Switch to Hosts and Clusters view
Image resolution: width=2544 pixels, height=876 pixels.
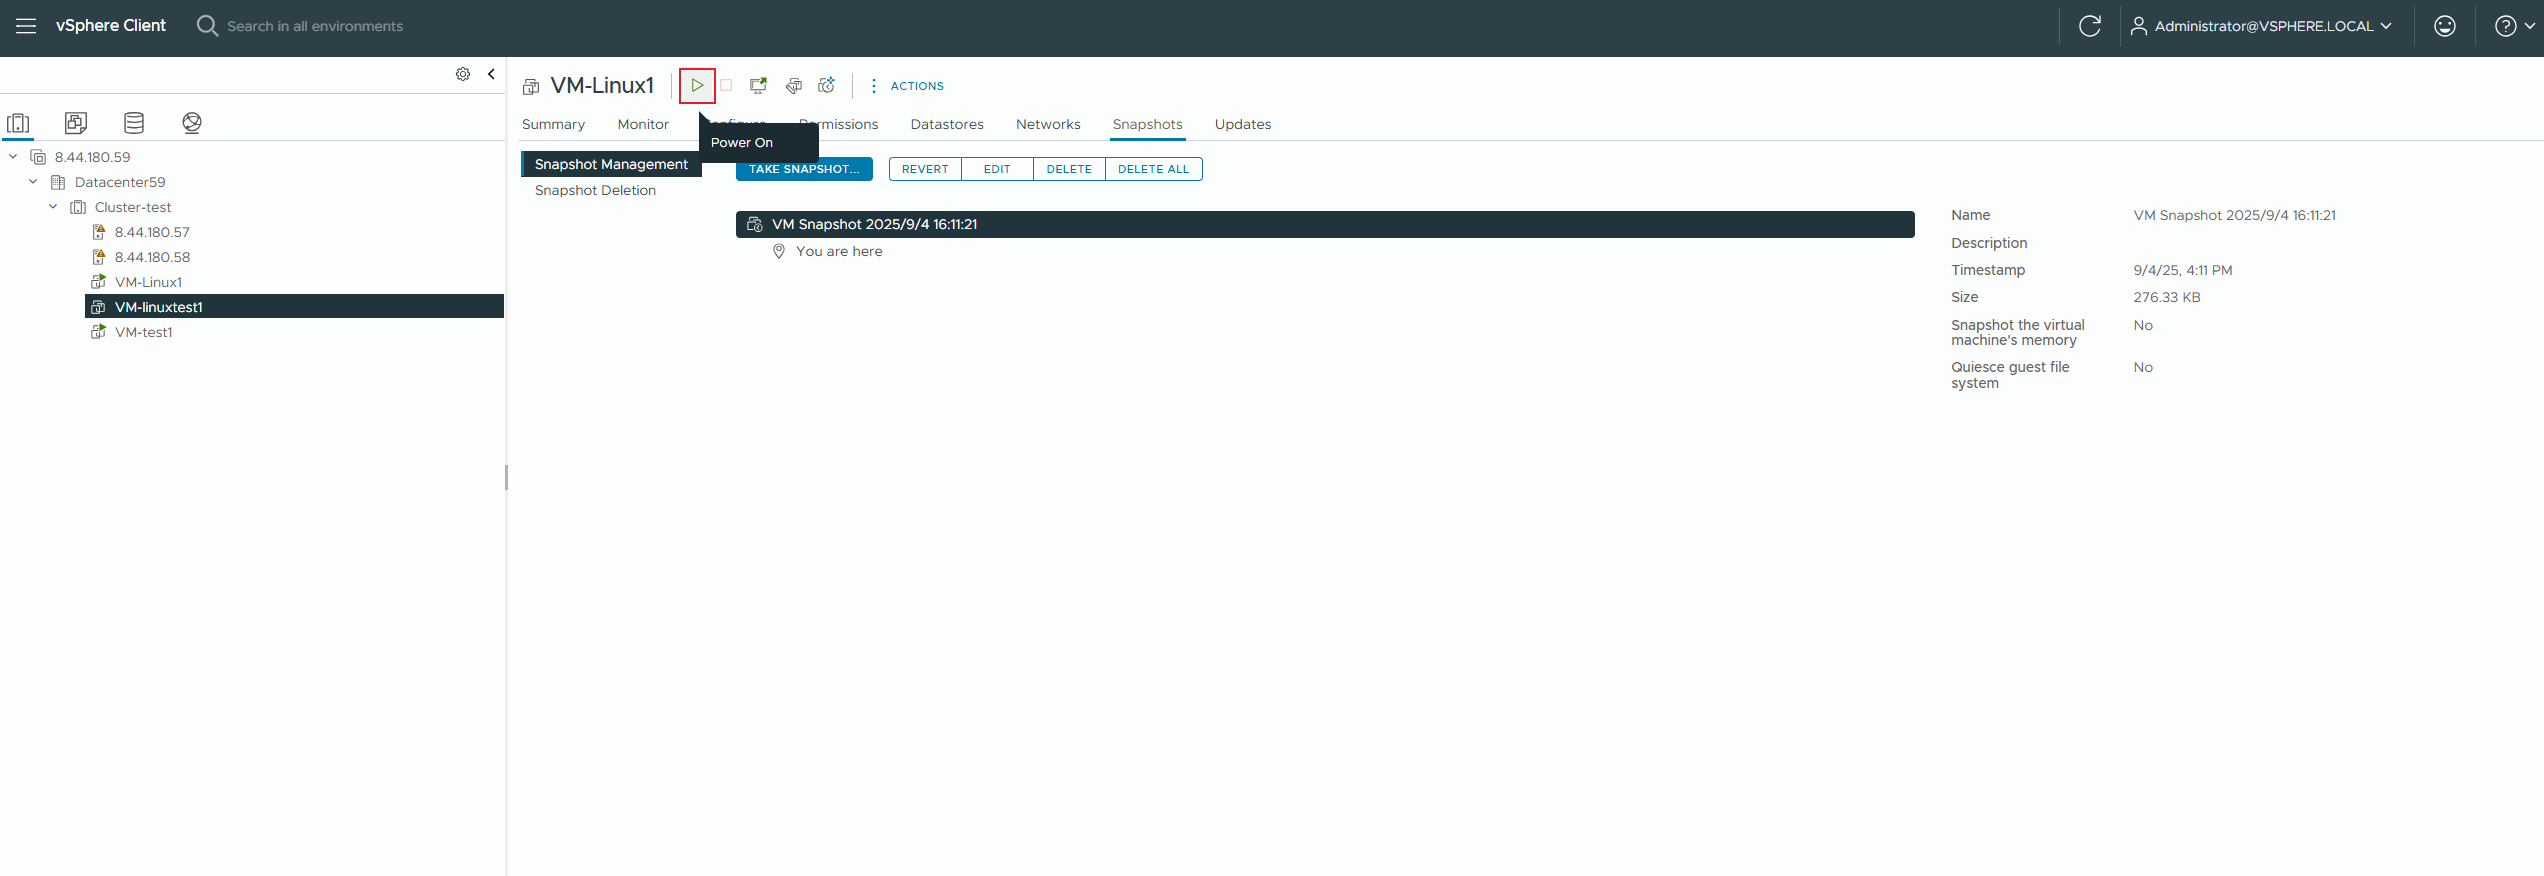(18, 123)
